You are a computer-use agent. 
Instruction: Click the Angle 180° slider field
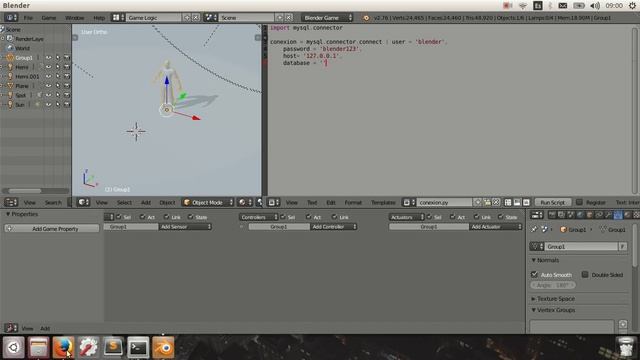click(553, 285)
